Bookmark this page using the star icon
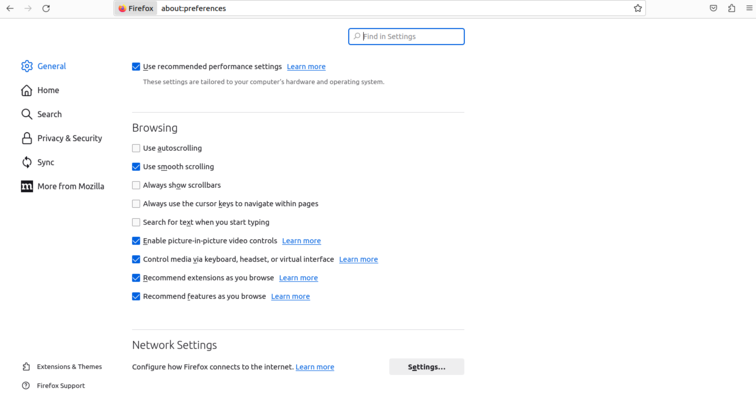Screen dimensions: 756x413 [x=638, y=8]
